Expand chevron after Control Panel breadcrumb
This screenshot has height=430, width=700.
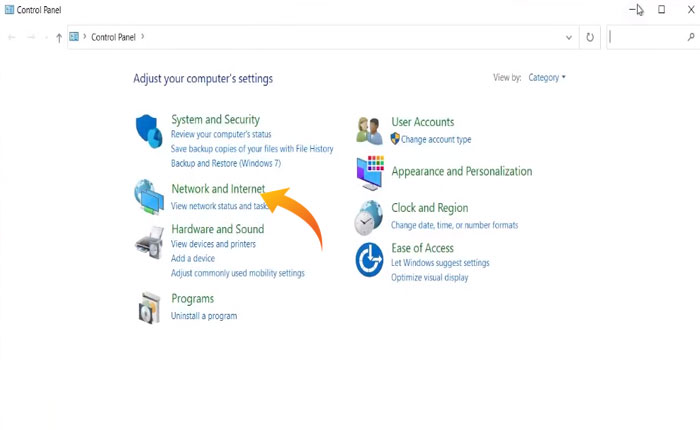coord(143,37)
